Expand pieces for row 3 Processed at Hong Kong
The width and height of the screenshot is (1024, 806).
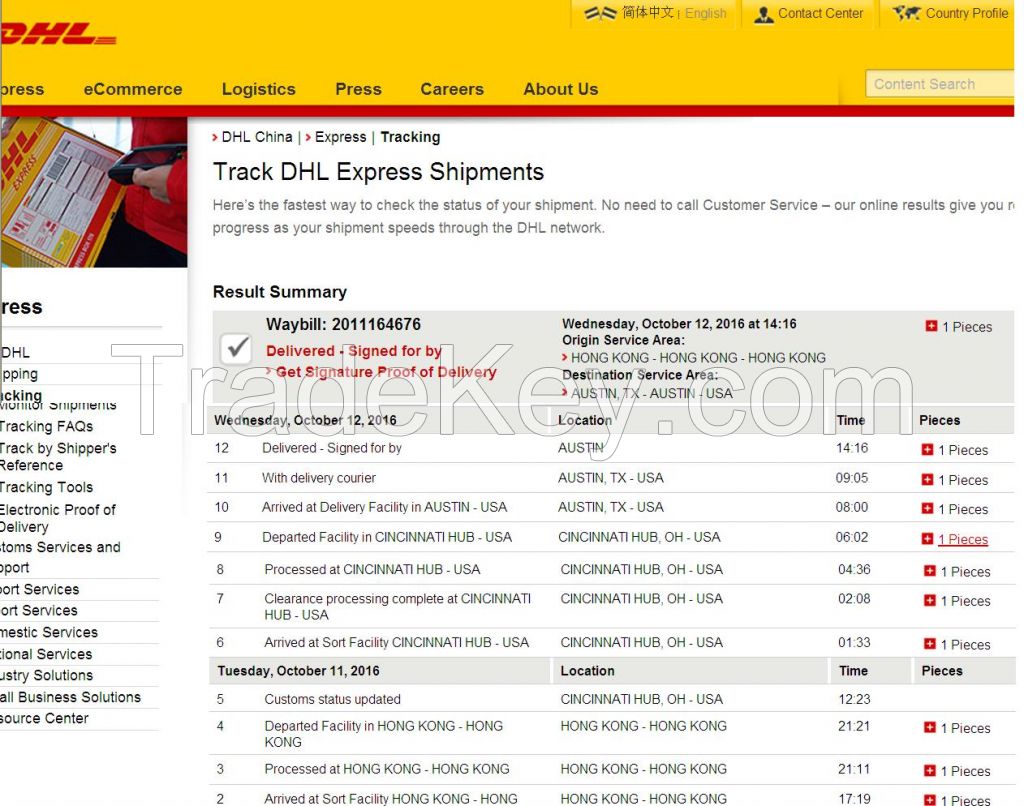pyautogui.click(x=930, y=771)
